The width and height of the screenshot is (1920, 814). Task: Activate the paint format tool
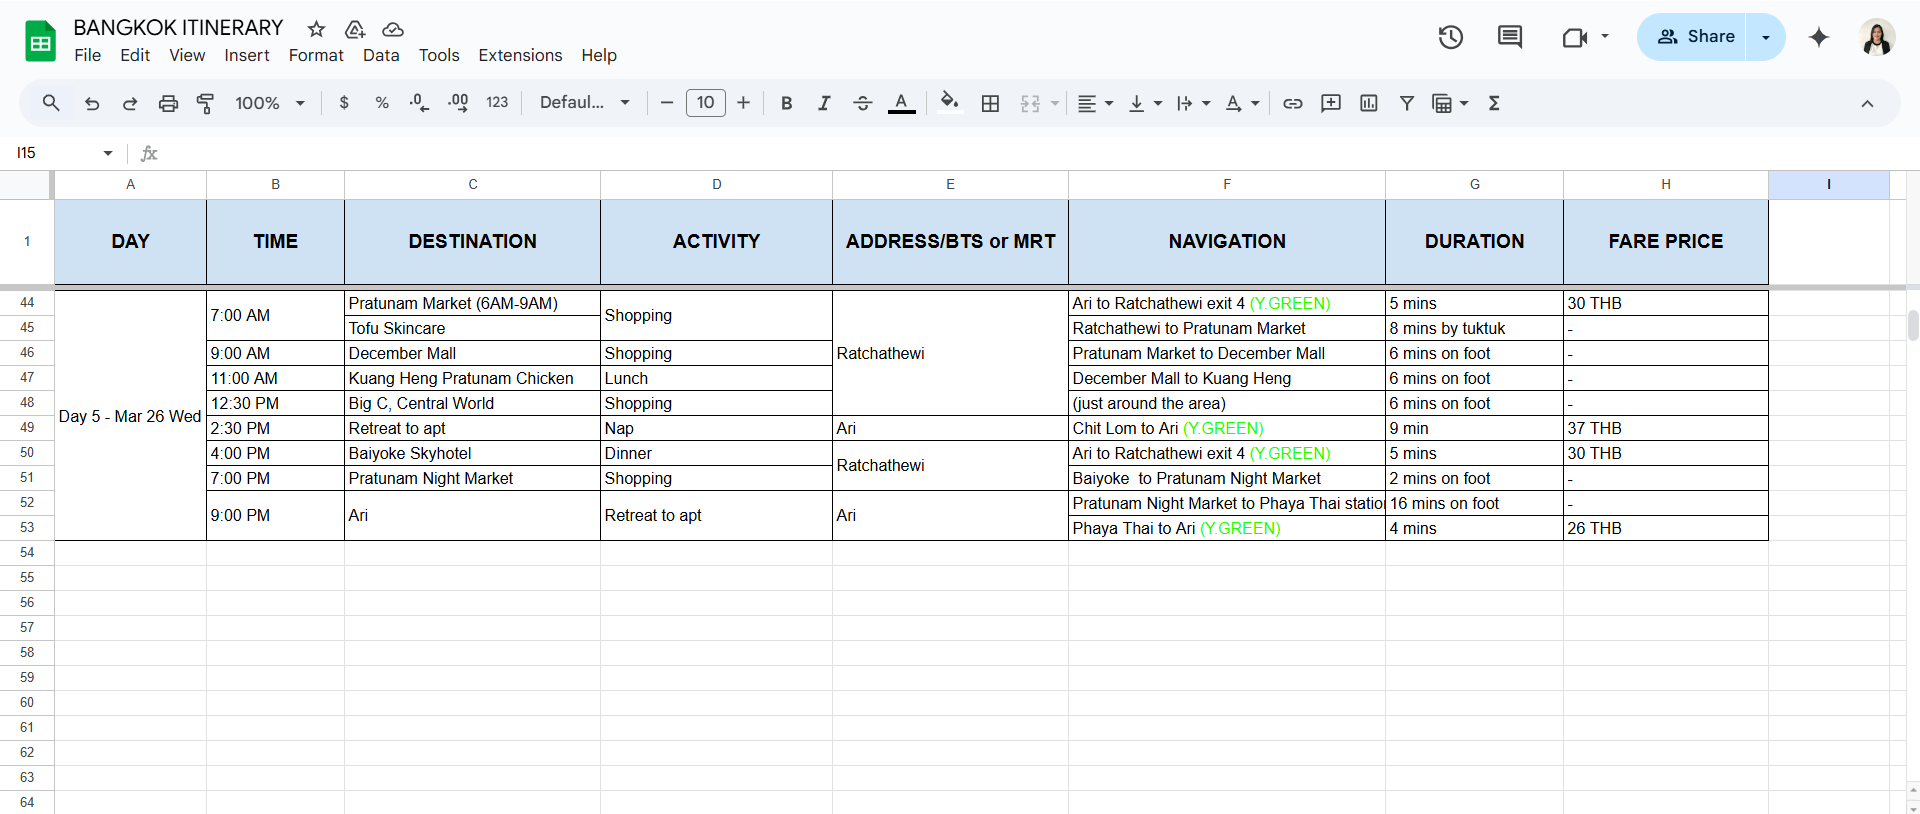click(x=206, y=103)
